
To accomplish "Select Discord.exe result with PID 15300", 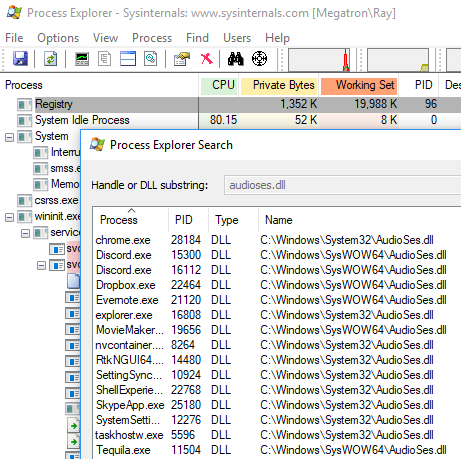I will coord(277,255).
